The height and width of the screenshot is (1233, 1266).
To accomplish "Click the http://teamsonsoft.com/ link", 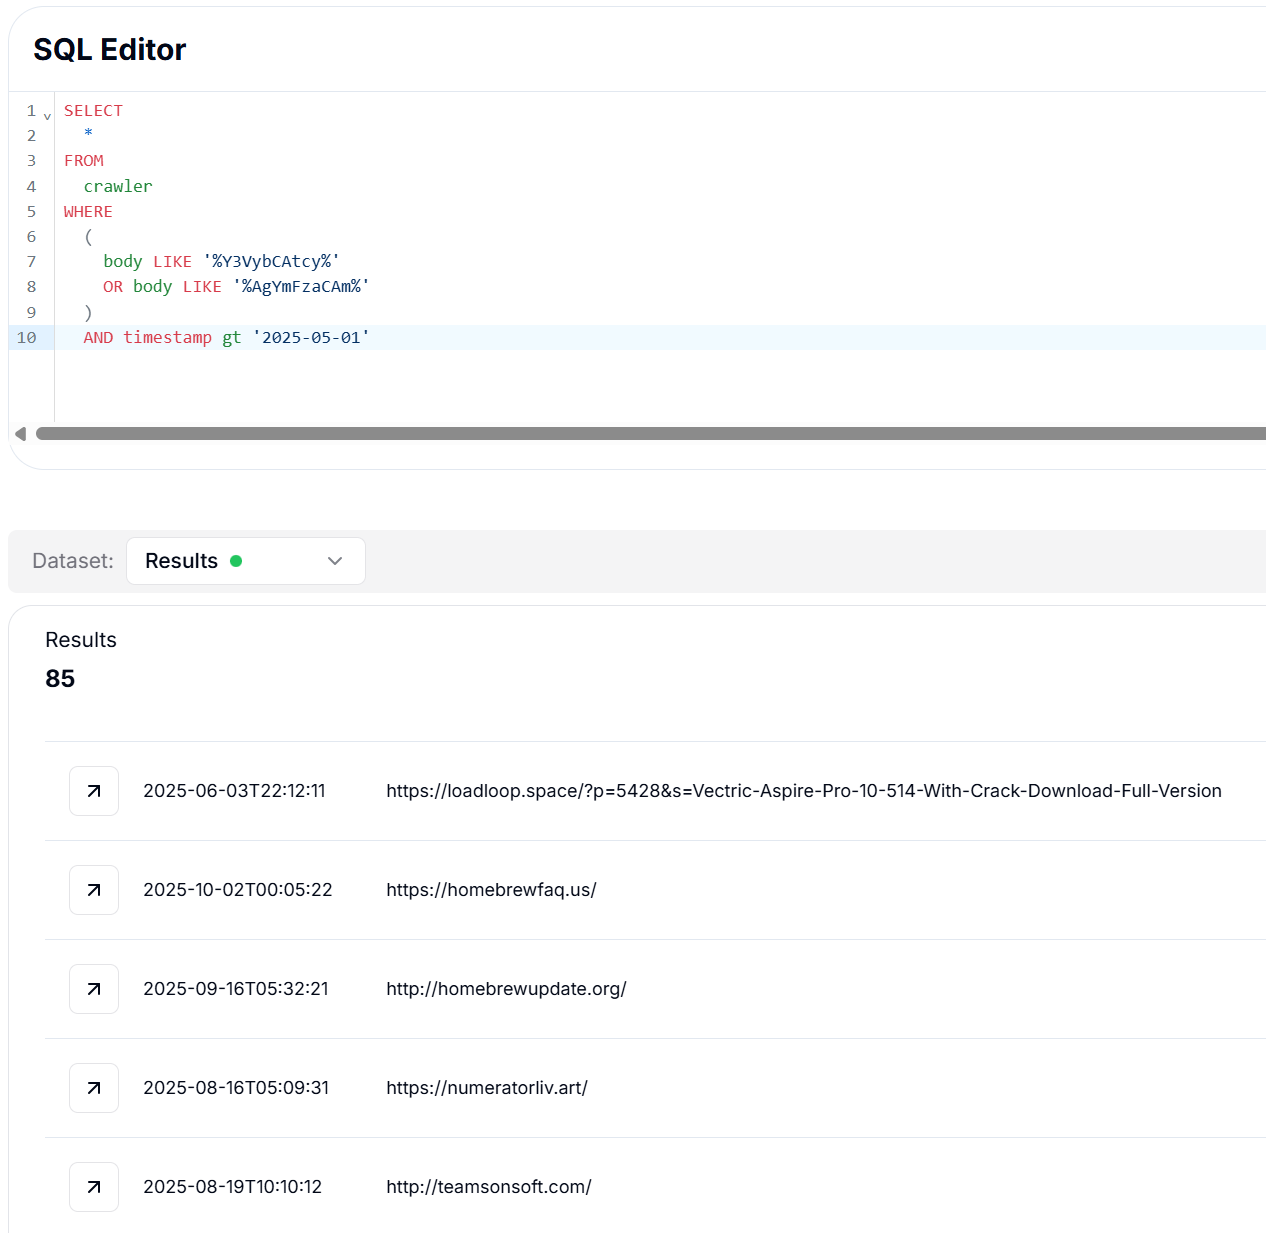I will coord(489,1187).
